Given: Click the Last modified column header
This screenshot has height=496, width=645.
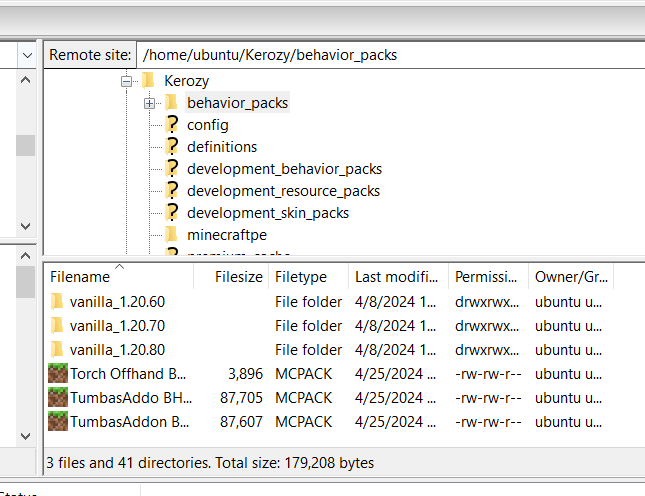Looking at the screenshot, I should click(395, 277).
